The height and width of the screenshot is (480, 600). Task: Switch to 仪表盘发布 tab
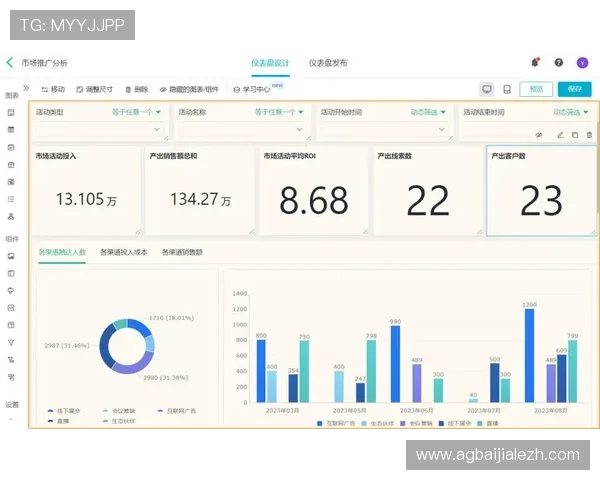click(328, 63)
